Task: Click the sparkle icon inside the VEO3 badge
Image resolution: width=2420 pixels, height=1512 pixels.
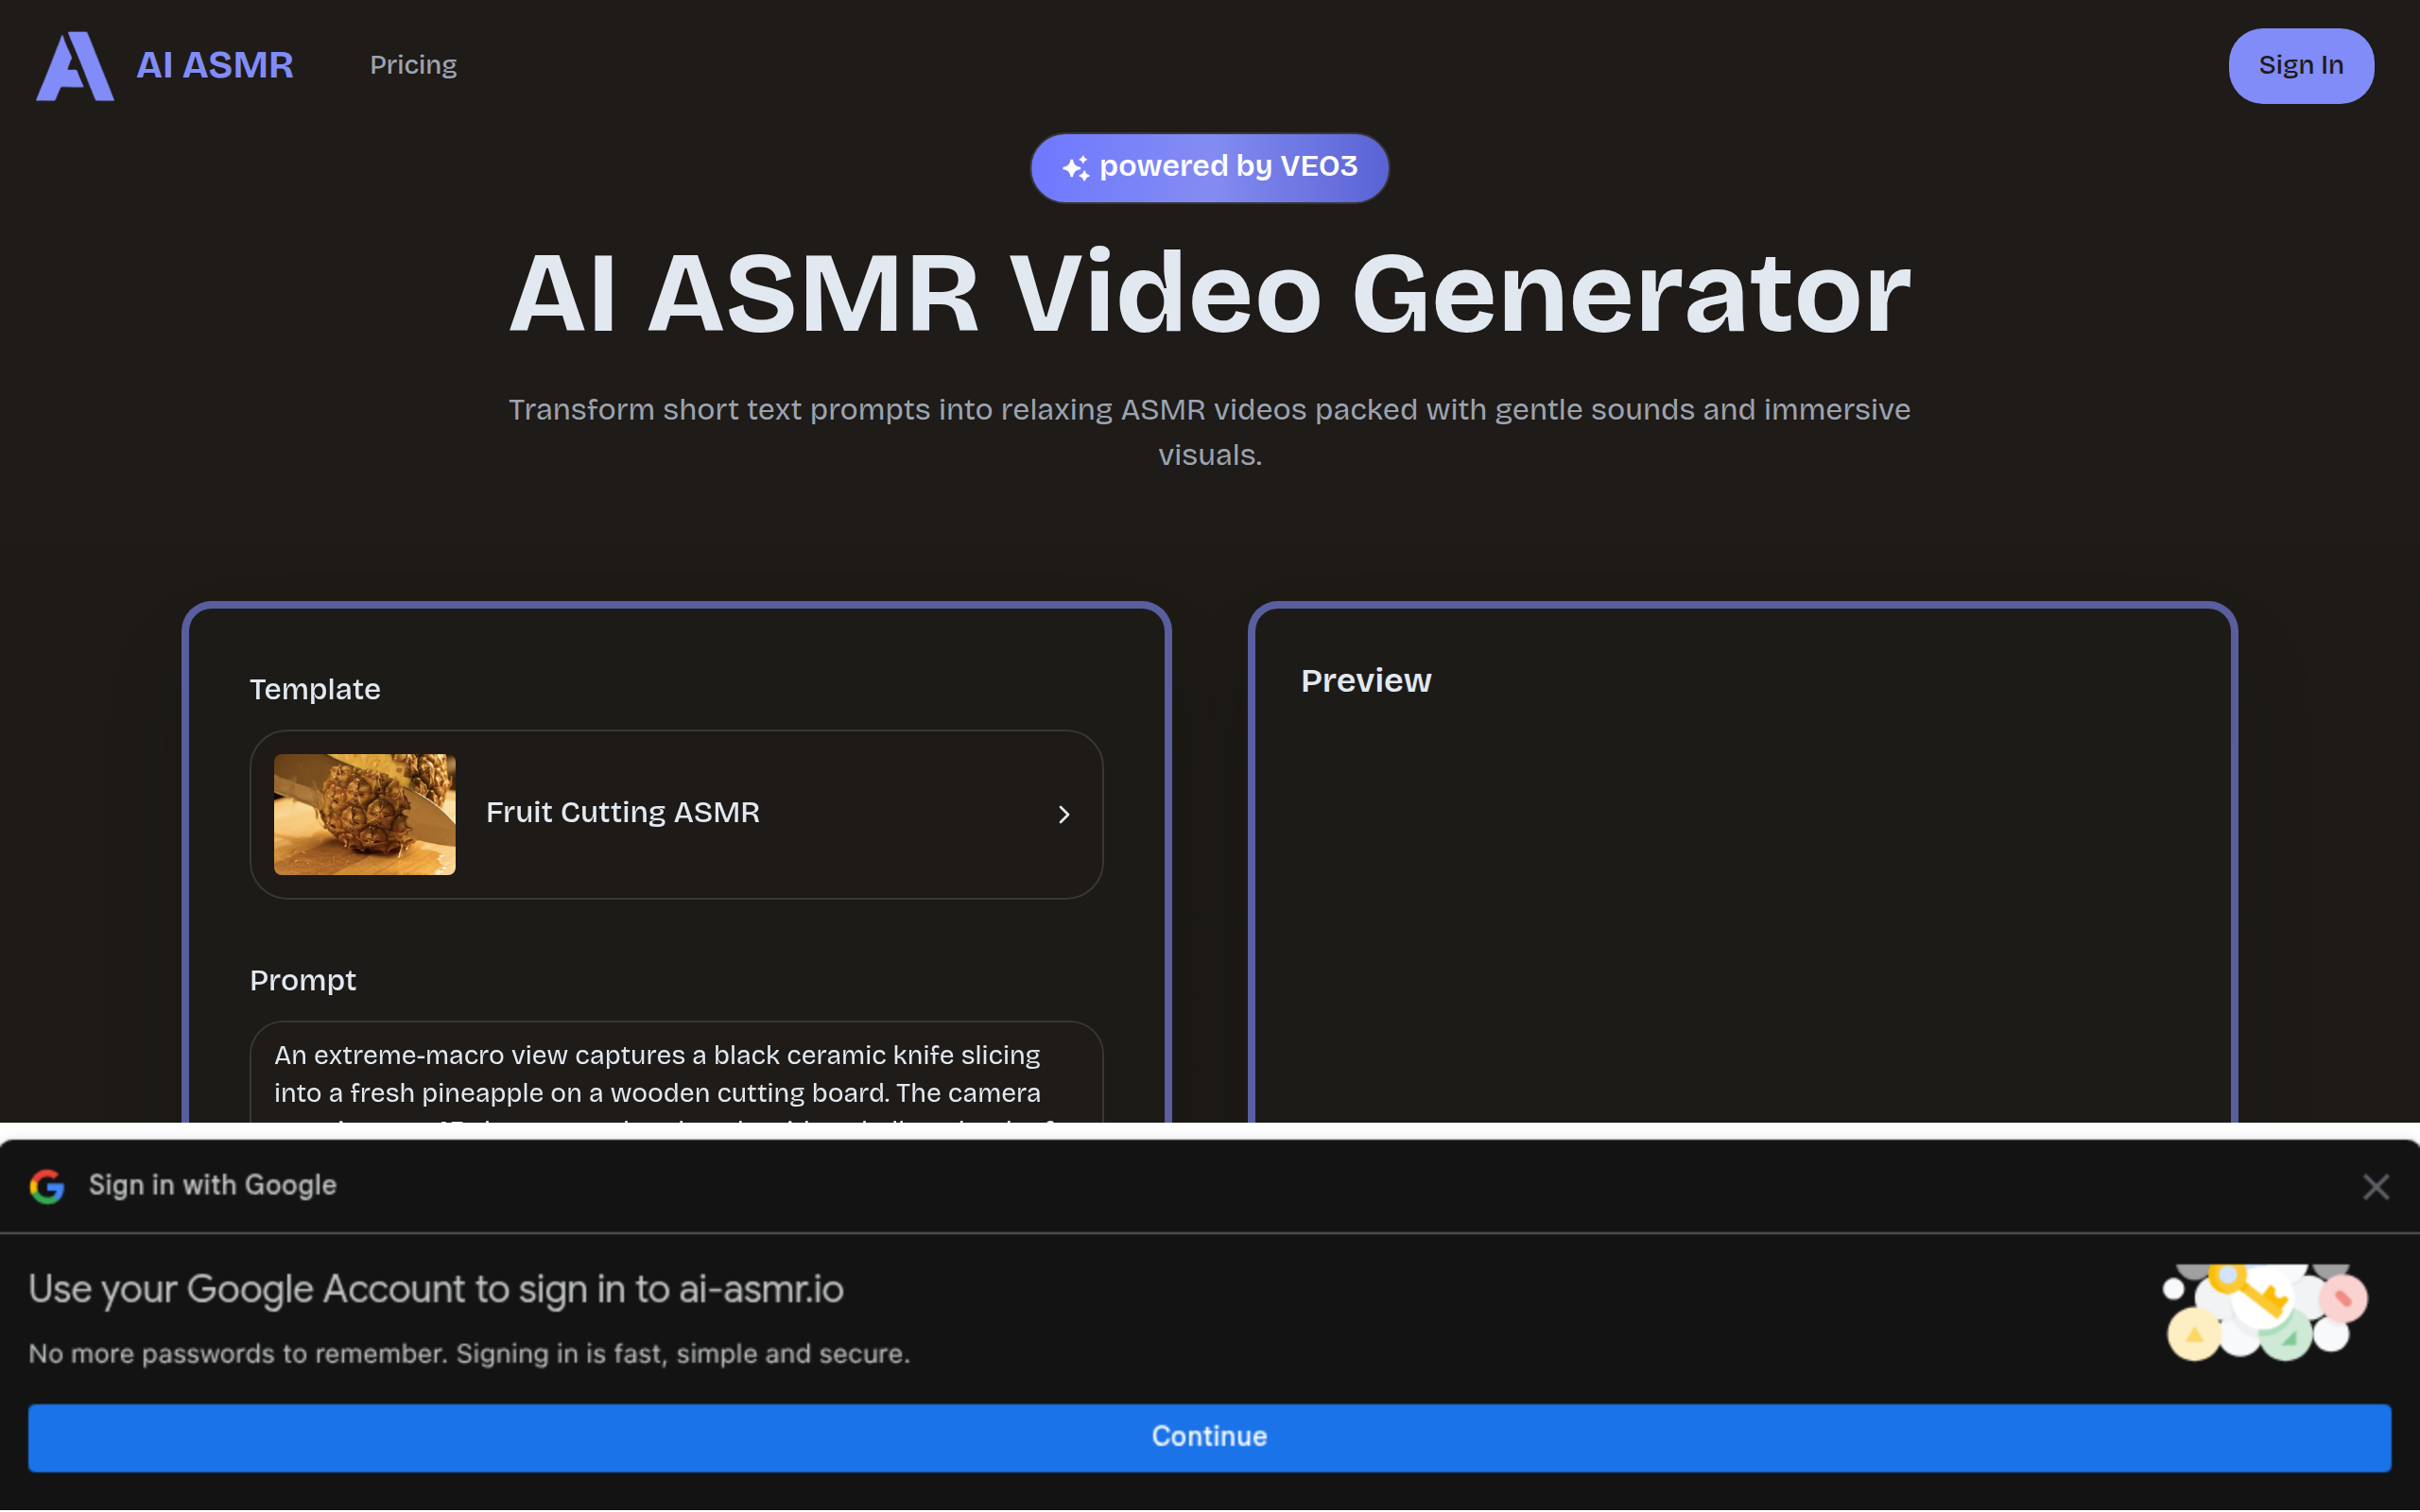Action: point(1076,166)
